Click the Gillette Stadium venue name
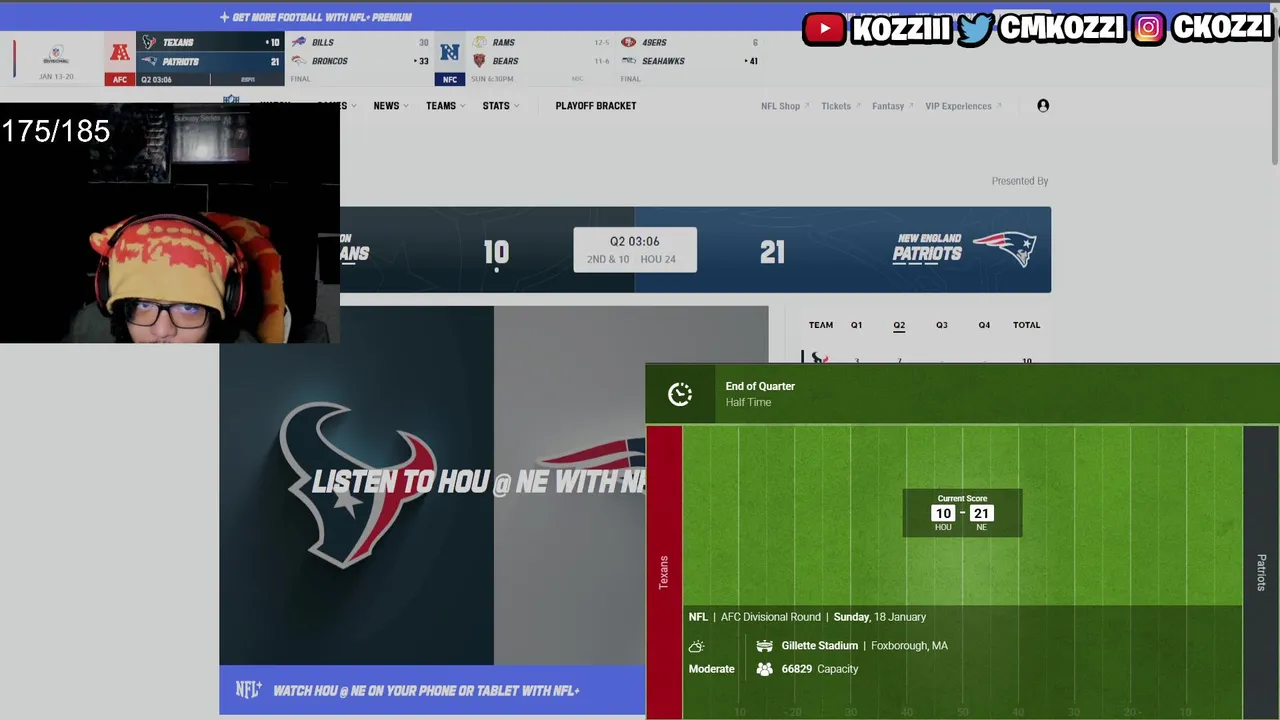 pos(820,646)
